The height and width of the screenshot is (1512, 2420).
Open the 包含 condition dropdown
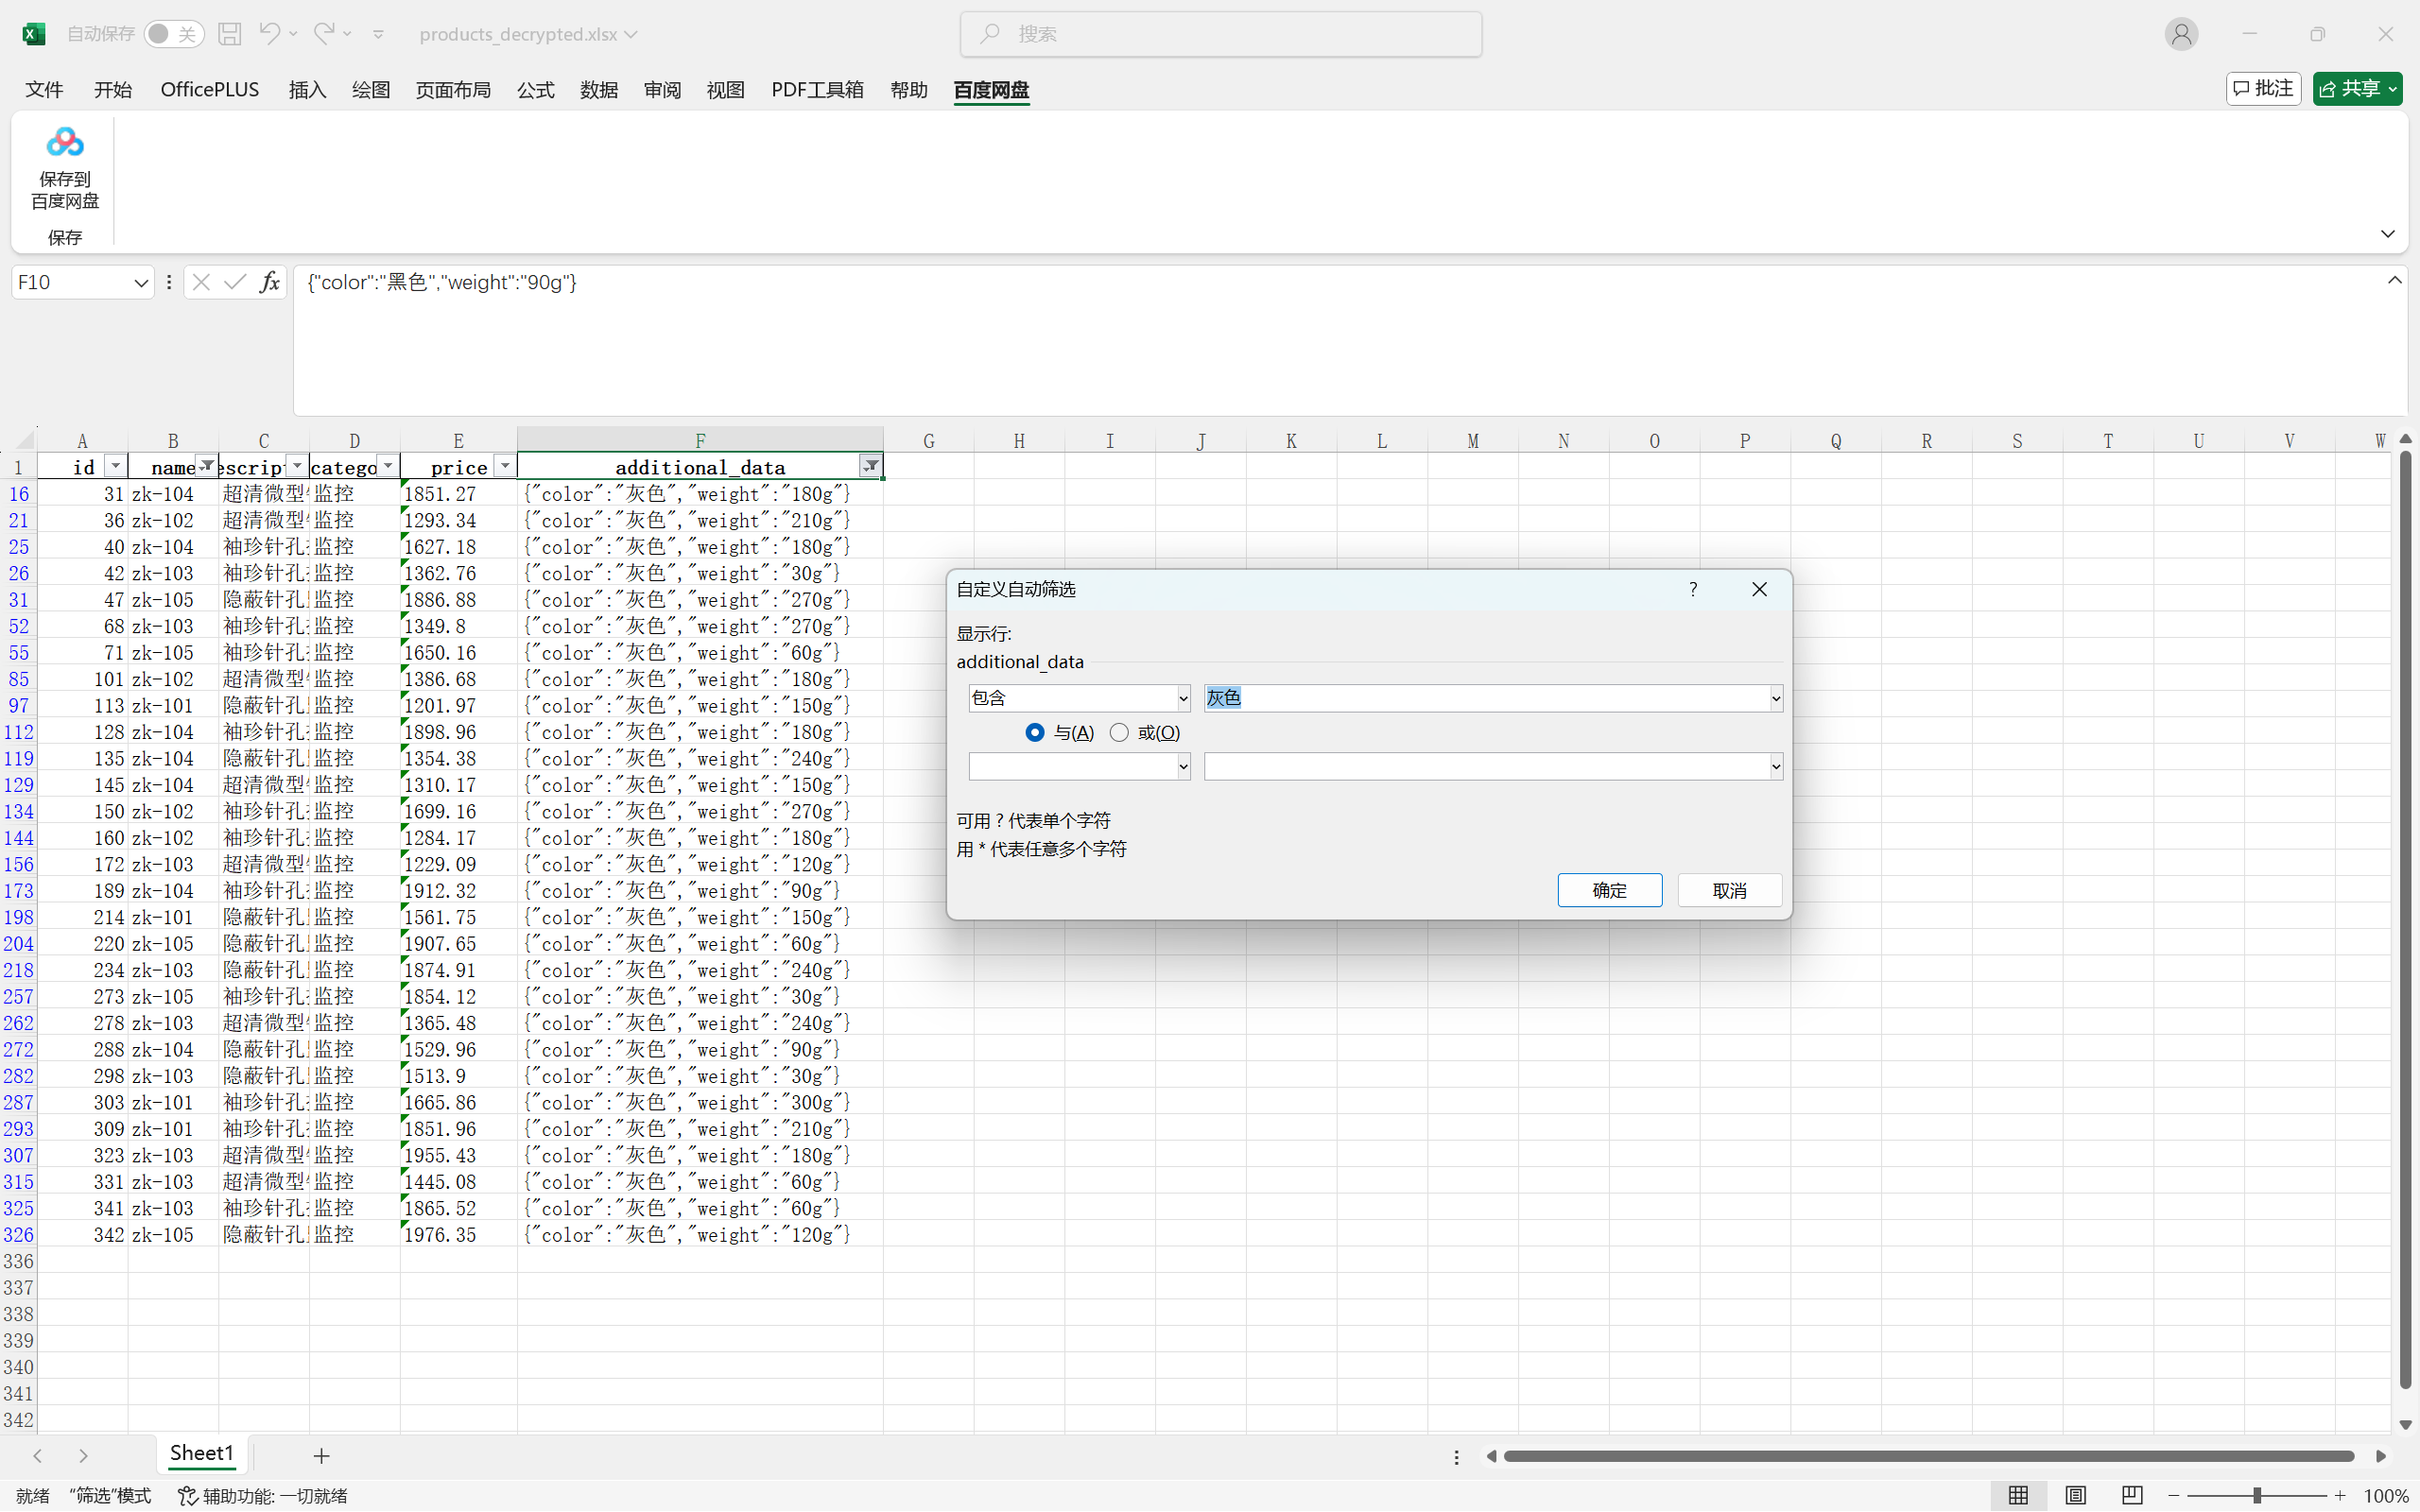[x=1183, y=698]
